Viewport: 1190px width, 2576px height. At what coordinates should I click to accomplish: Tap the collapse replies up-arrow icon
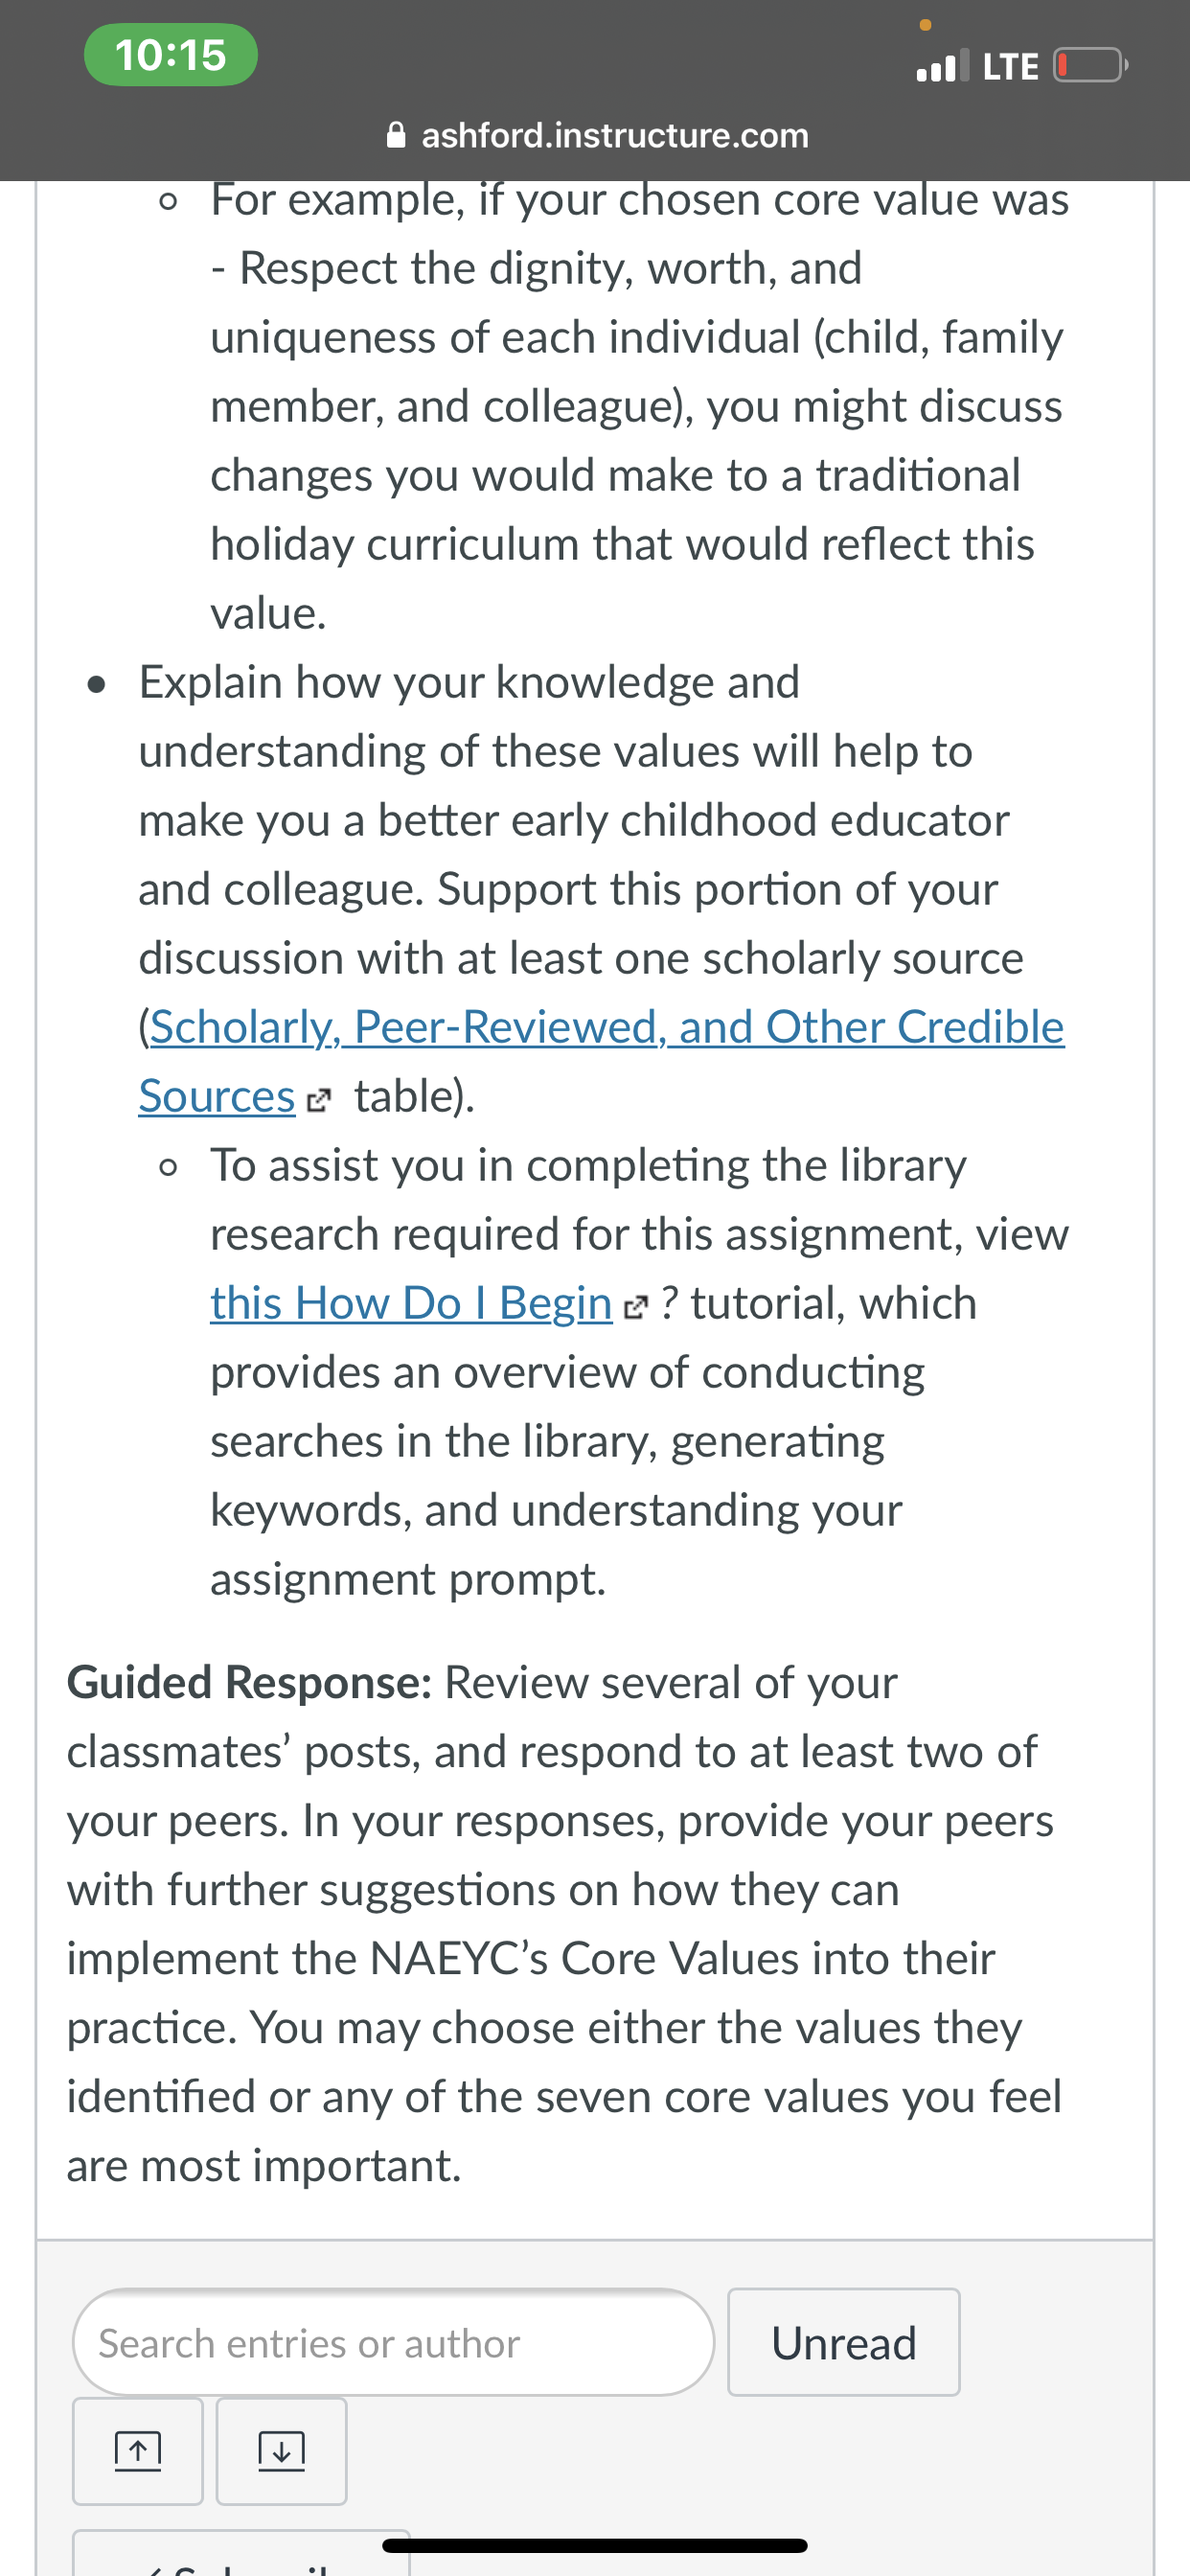point(138,2450)
